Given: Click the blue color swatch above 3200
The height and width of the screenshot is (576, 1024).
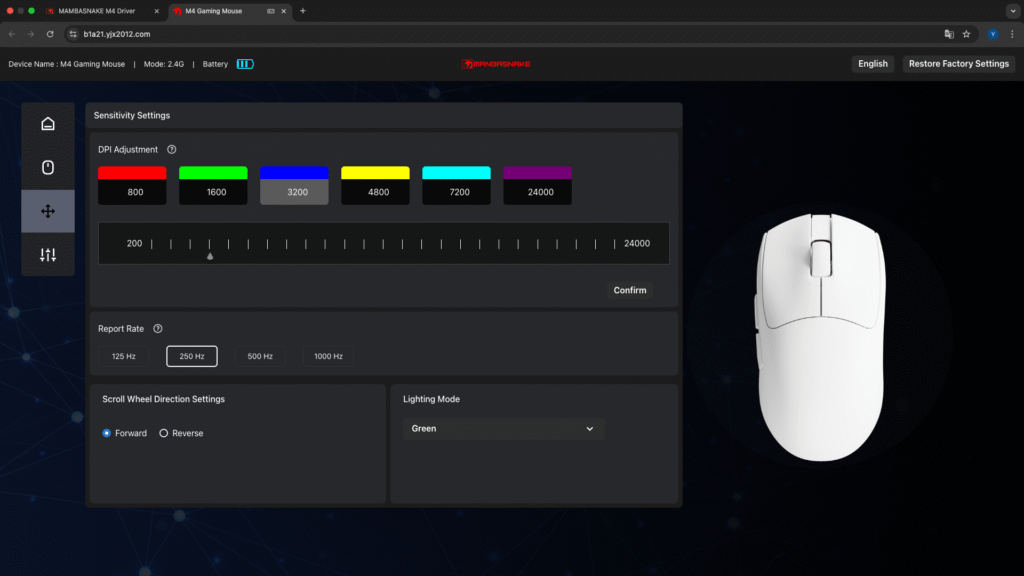Looking at the screenshot, I should (x=294, y=172).
